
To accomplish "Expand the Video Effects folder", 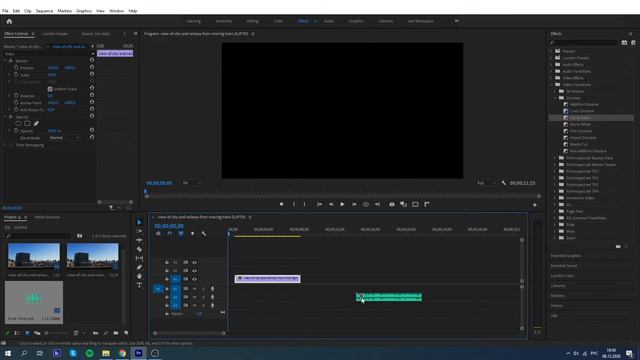I will coord(552,78).
